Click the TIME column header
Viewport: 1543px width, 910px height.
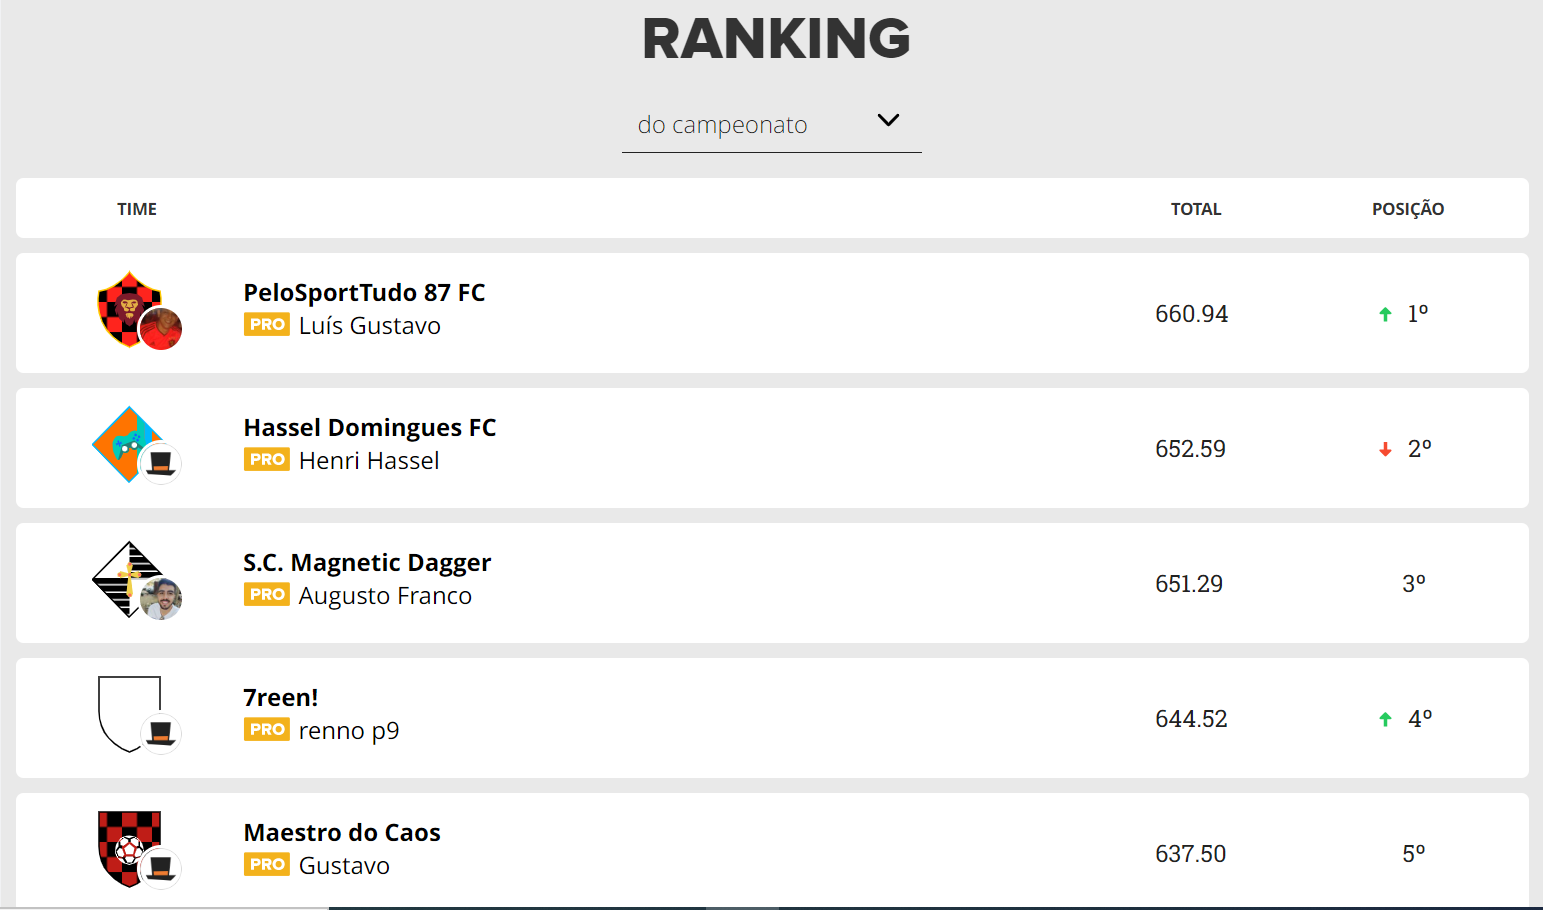pos(137,209)
